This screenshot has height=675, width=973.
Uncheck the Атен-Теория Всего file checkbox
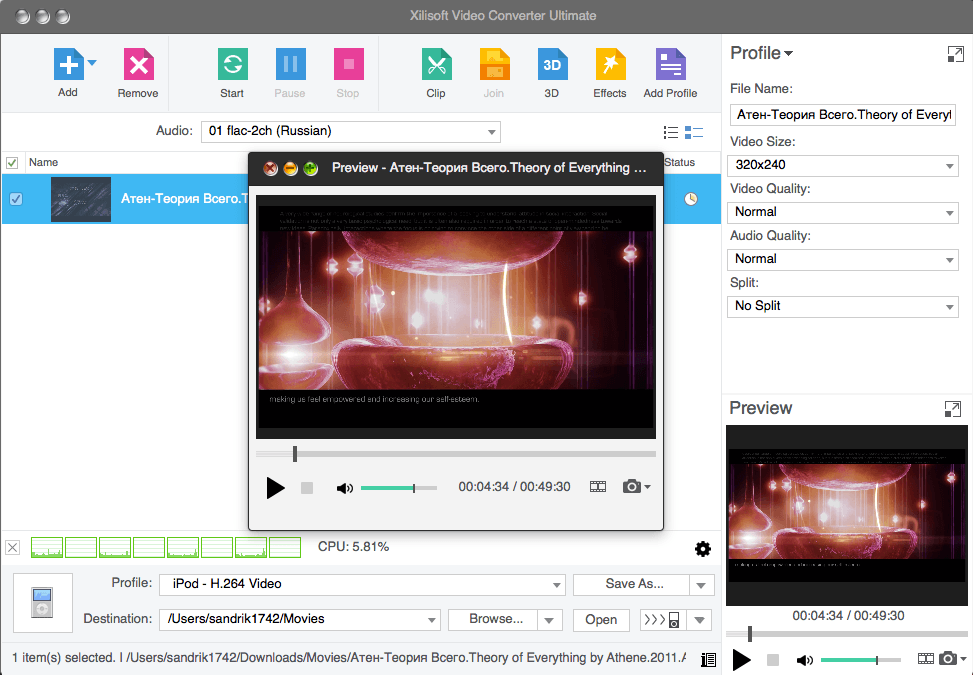coord(16,199)
